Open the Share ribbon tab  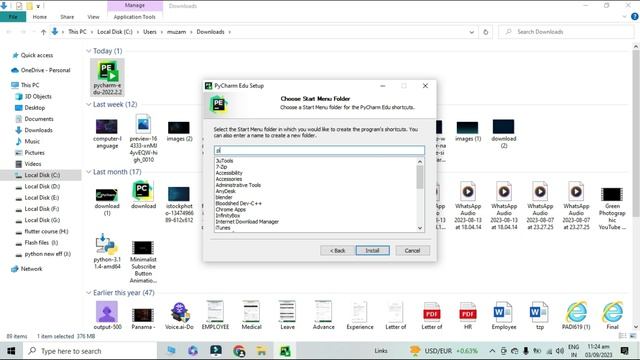[67, 17]
